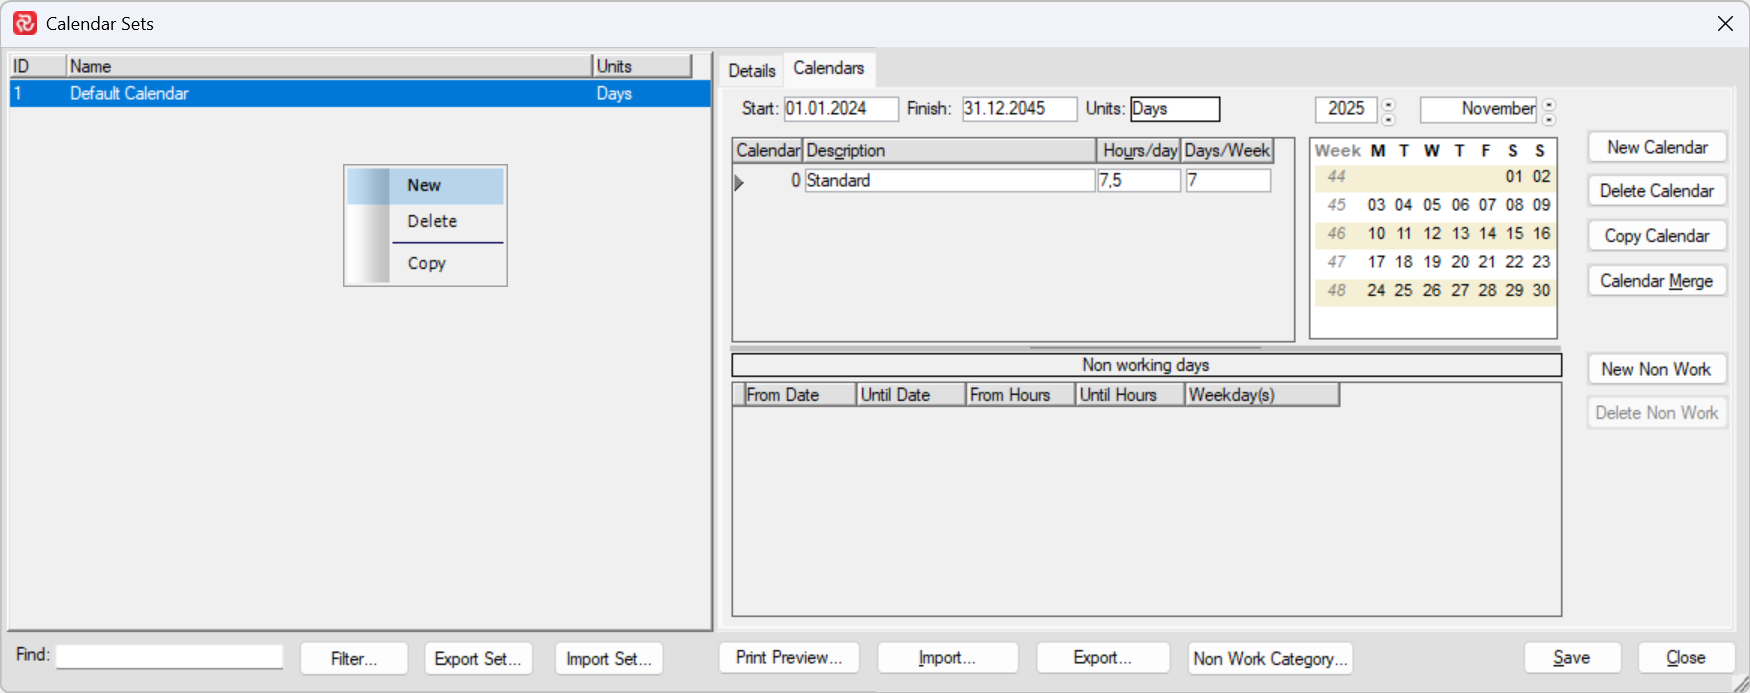
Task: Click the Standard row indicator arrow
Action: [739, 182]
